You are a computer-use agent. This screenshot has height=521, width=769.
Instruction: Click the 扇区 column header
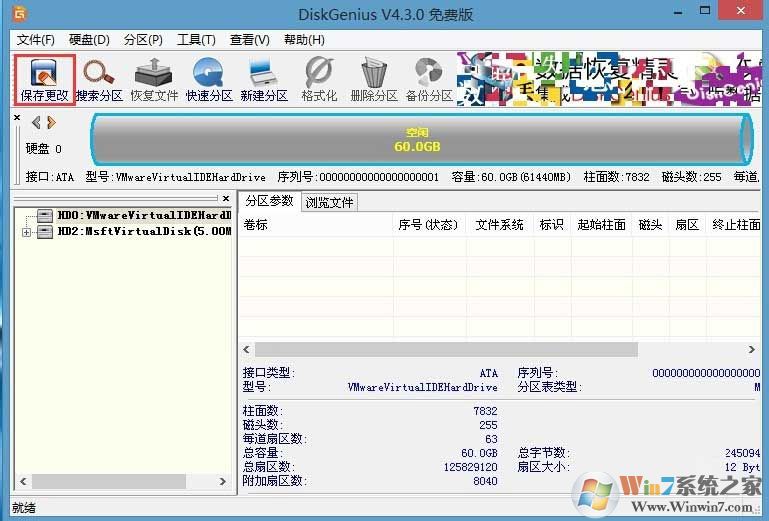pos(687,225)
